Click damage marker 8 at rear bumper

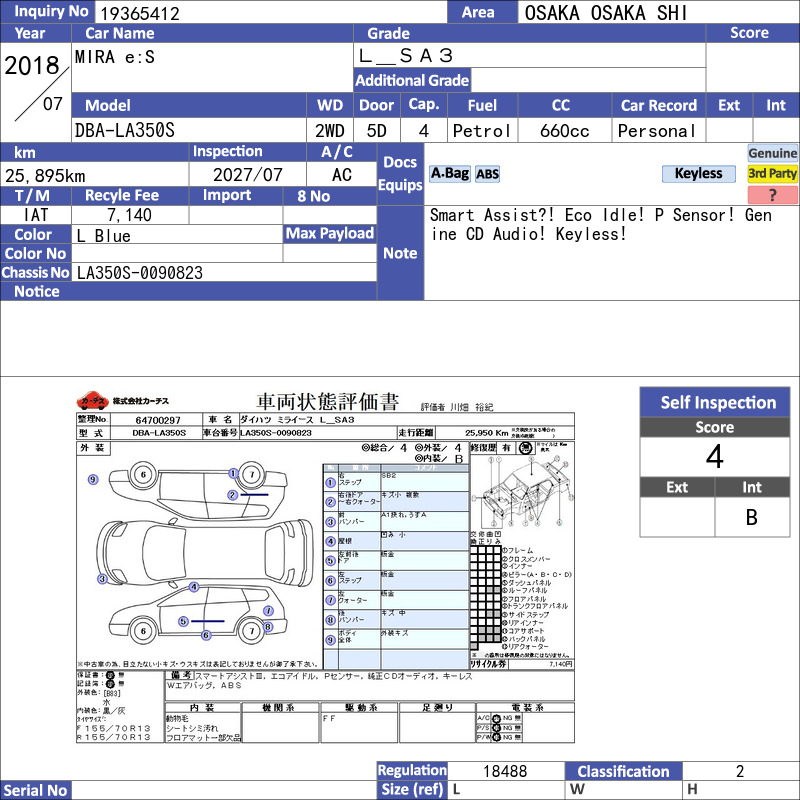click(268, 627)
